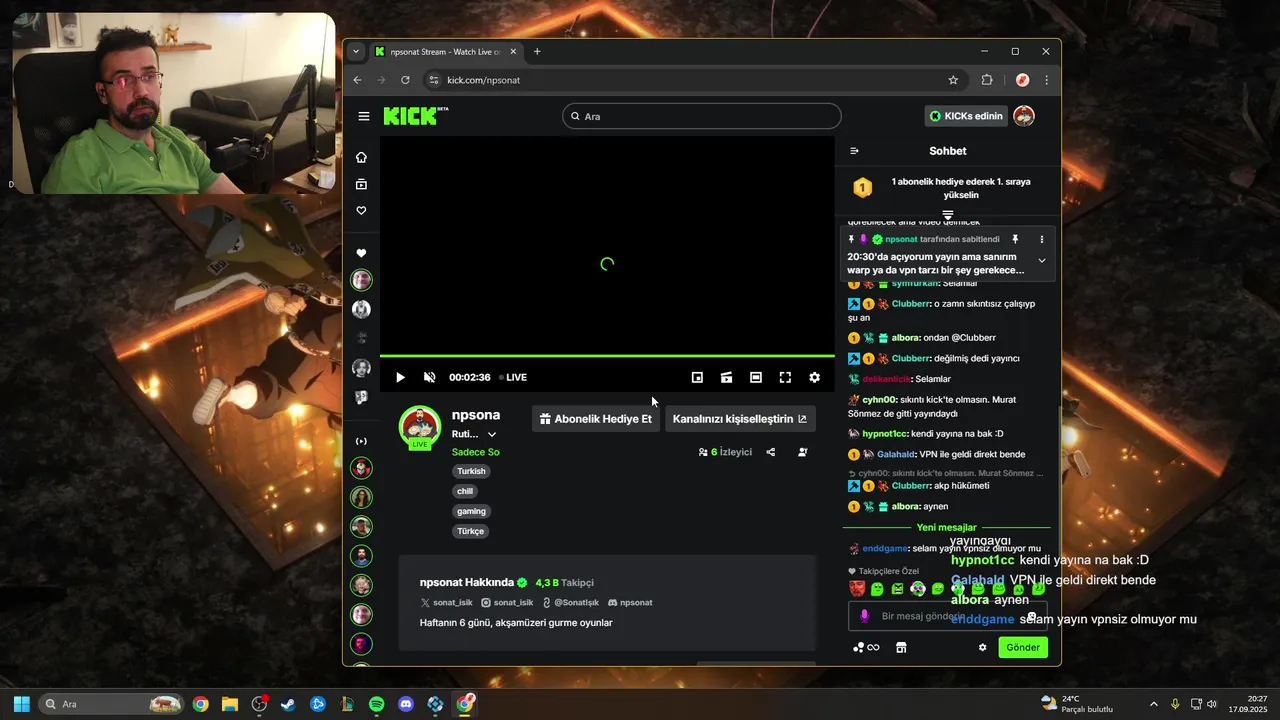Open a new Chrome tab

point(537,51)
